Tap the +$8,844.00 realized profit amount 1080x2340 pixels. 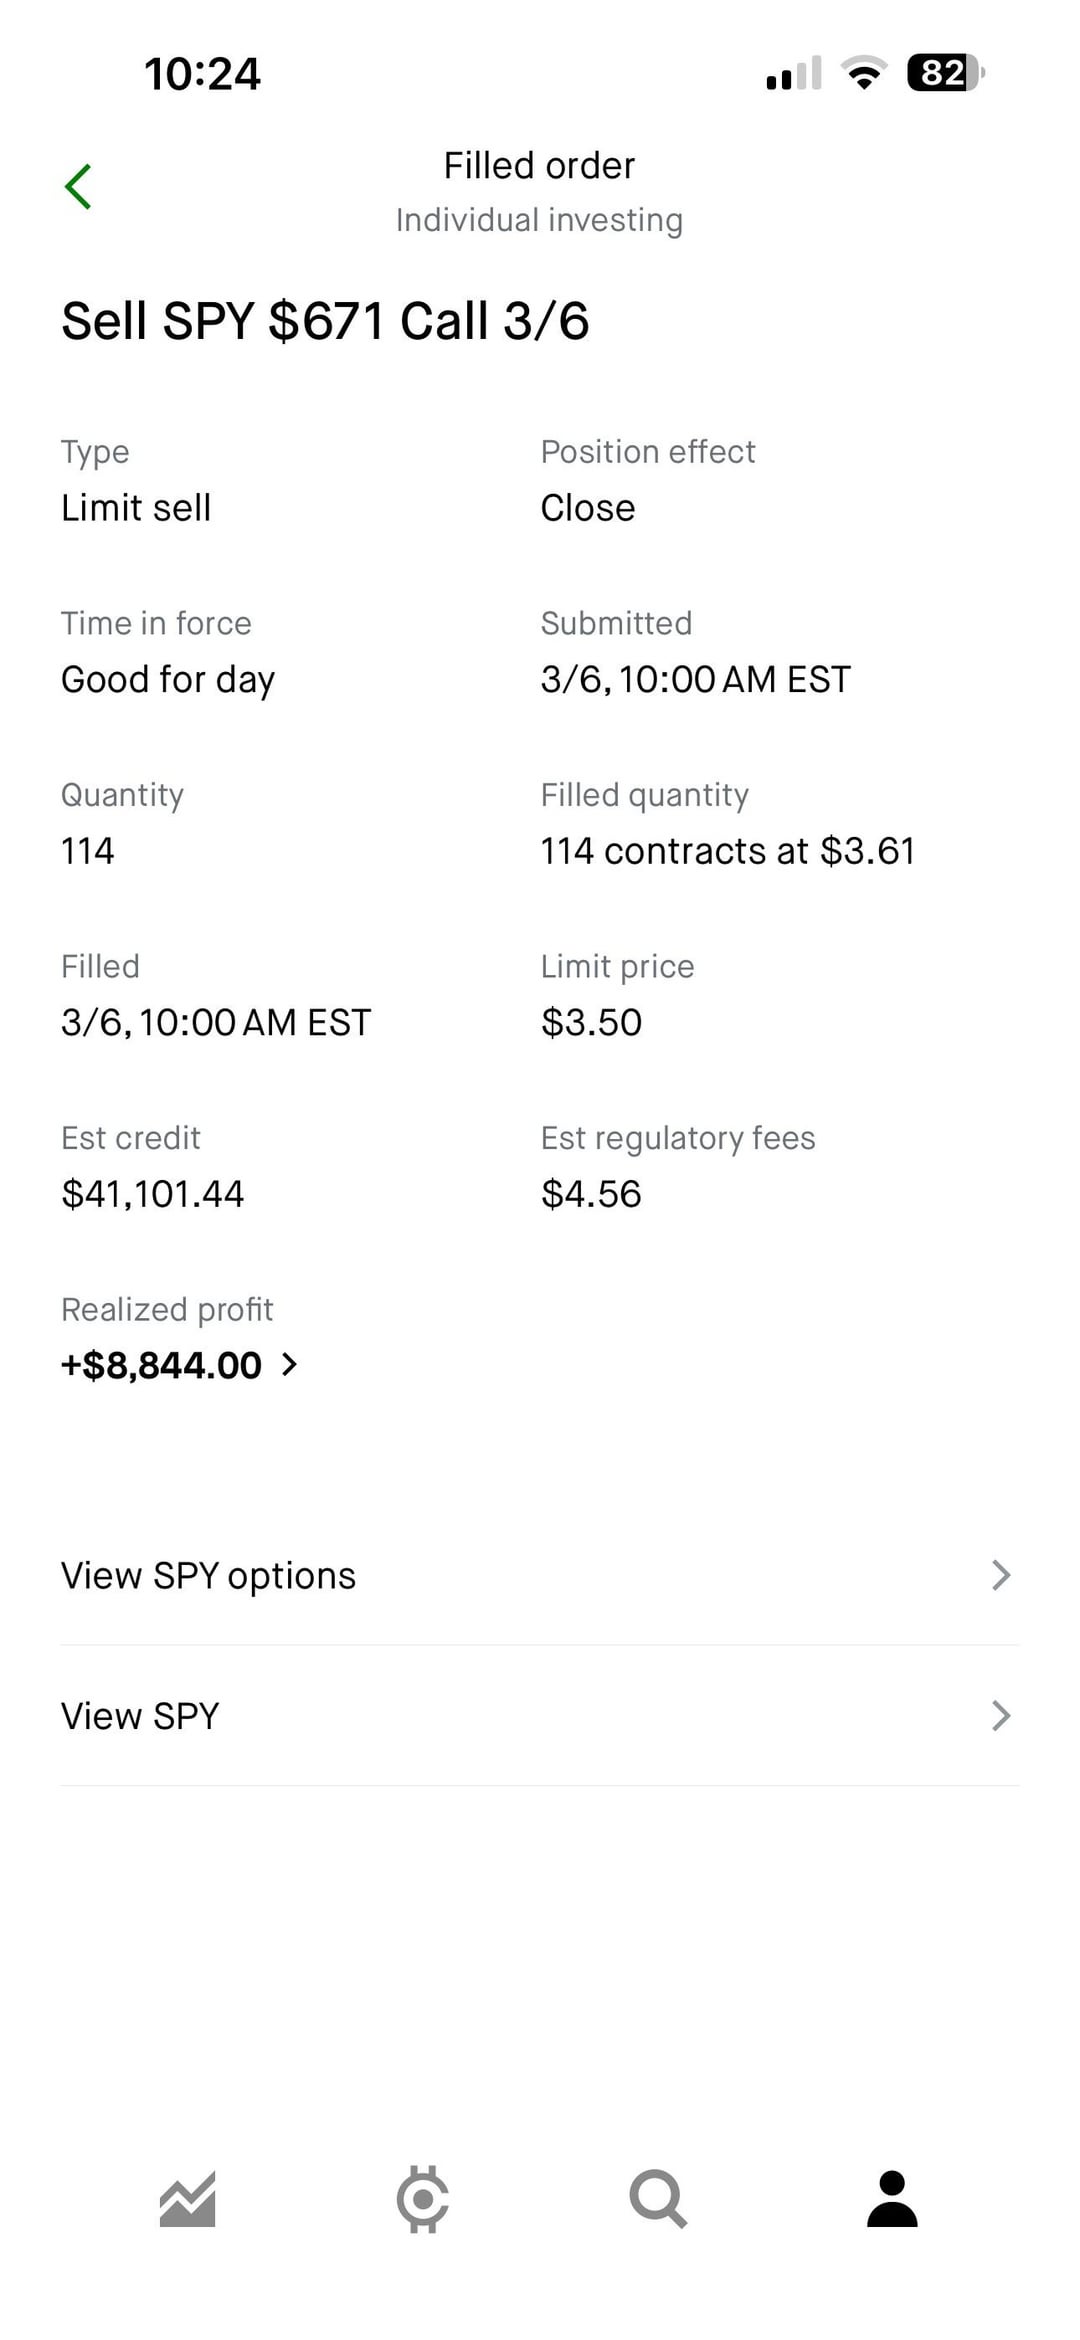[162, 1365]
